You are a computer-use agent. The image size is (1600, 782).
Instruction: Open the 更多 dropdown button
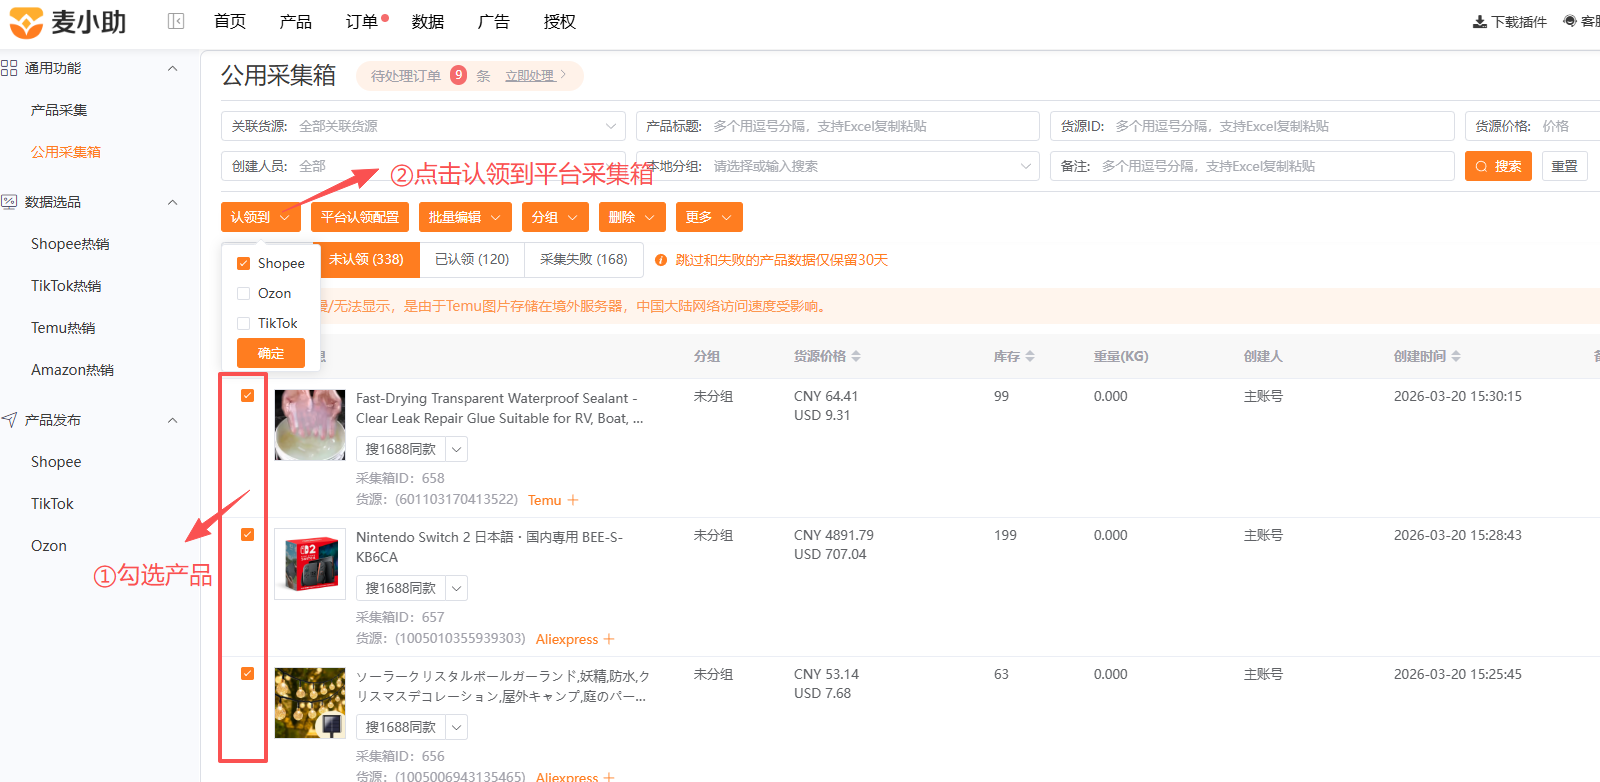coord(709,217)
